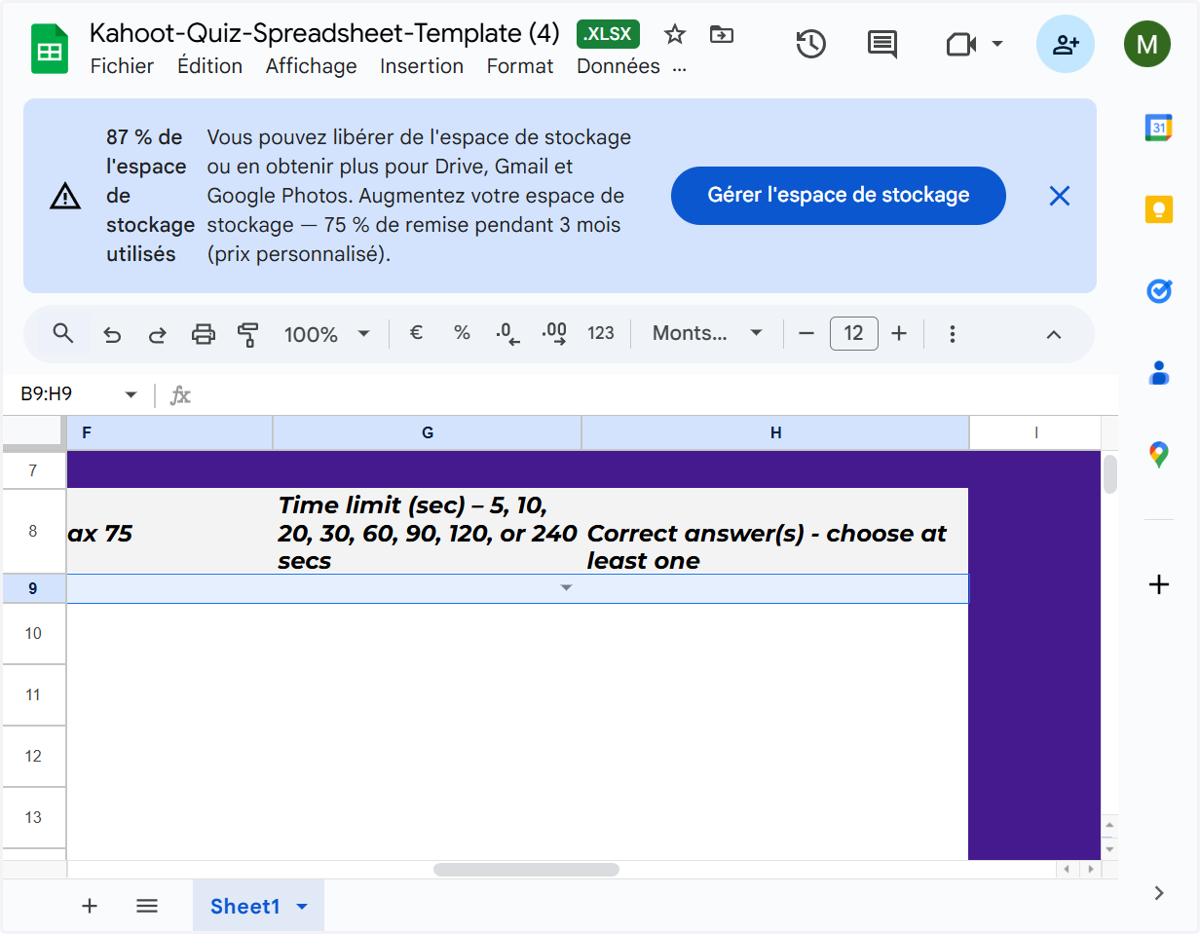Increase decimal places
The image size is (1200, 934).
(x=554, y=334)
